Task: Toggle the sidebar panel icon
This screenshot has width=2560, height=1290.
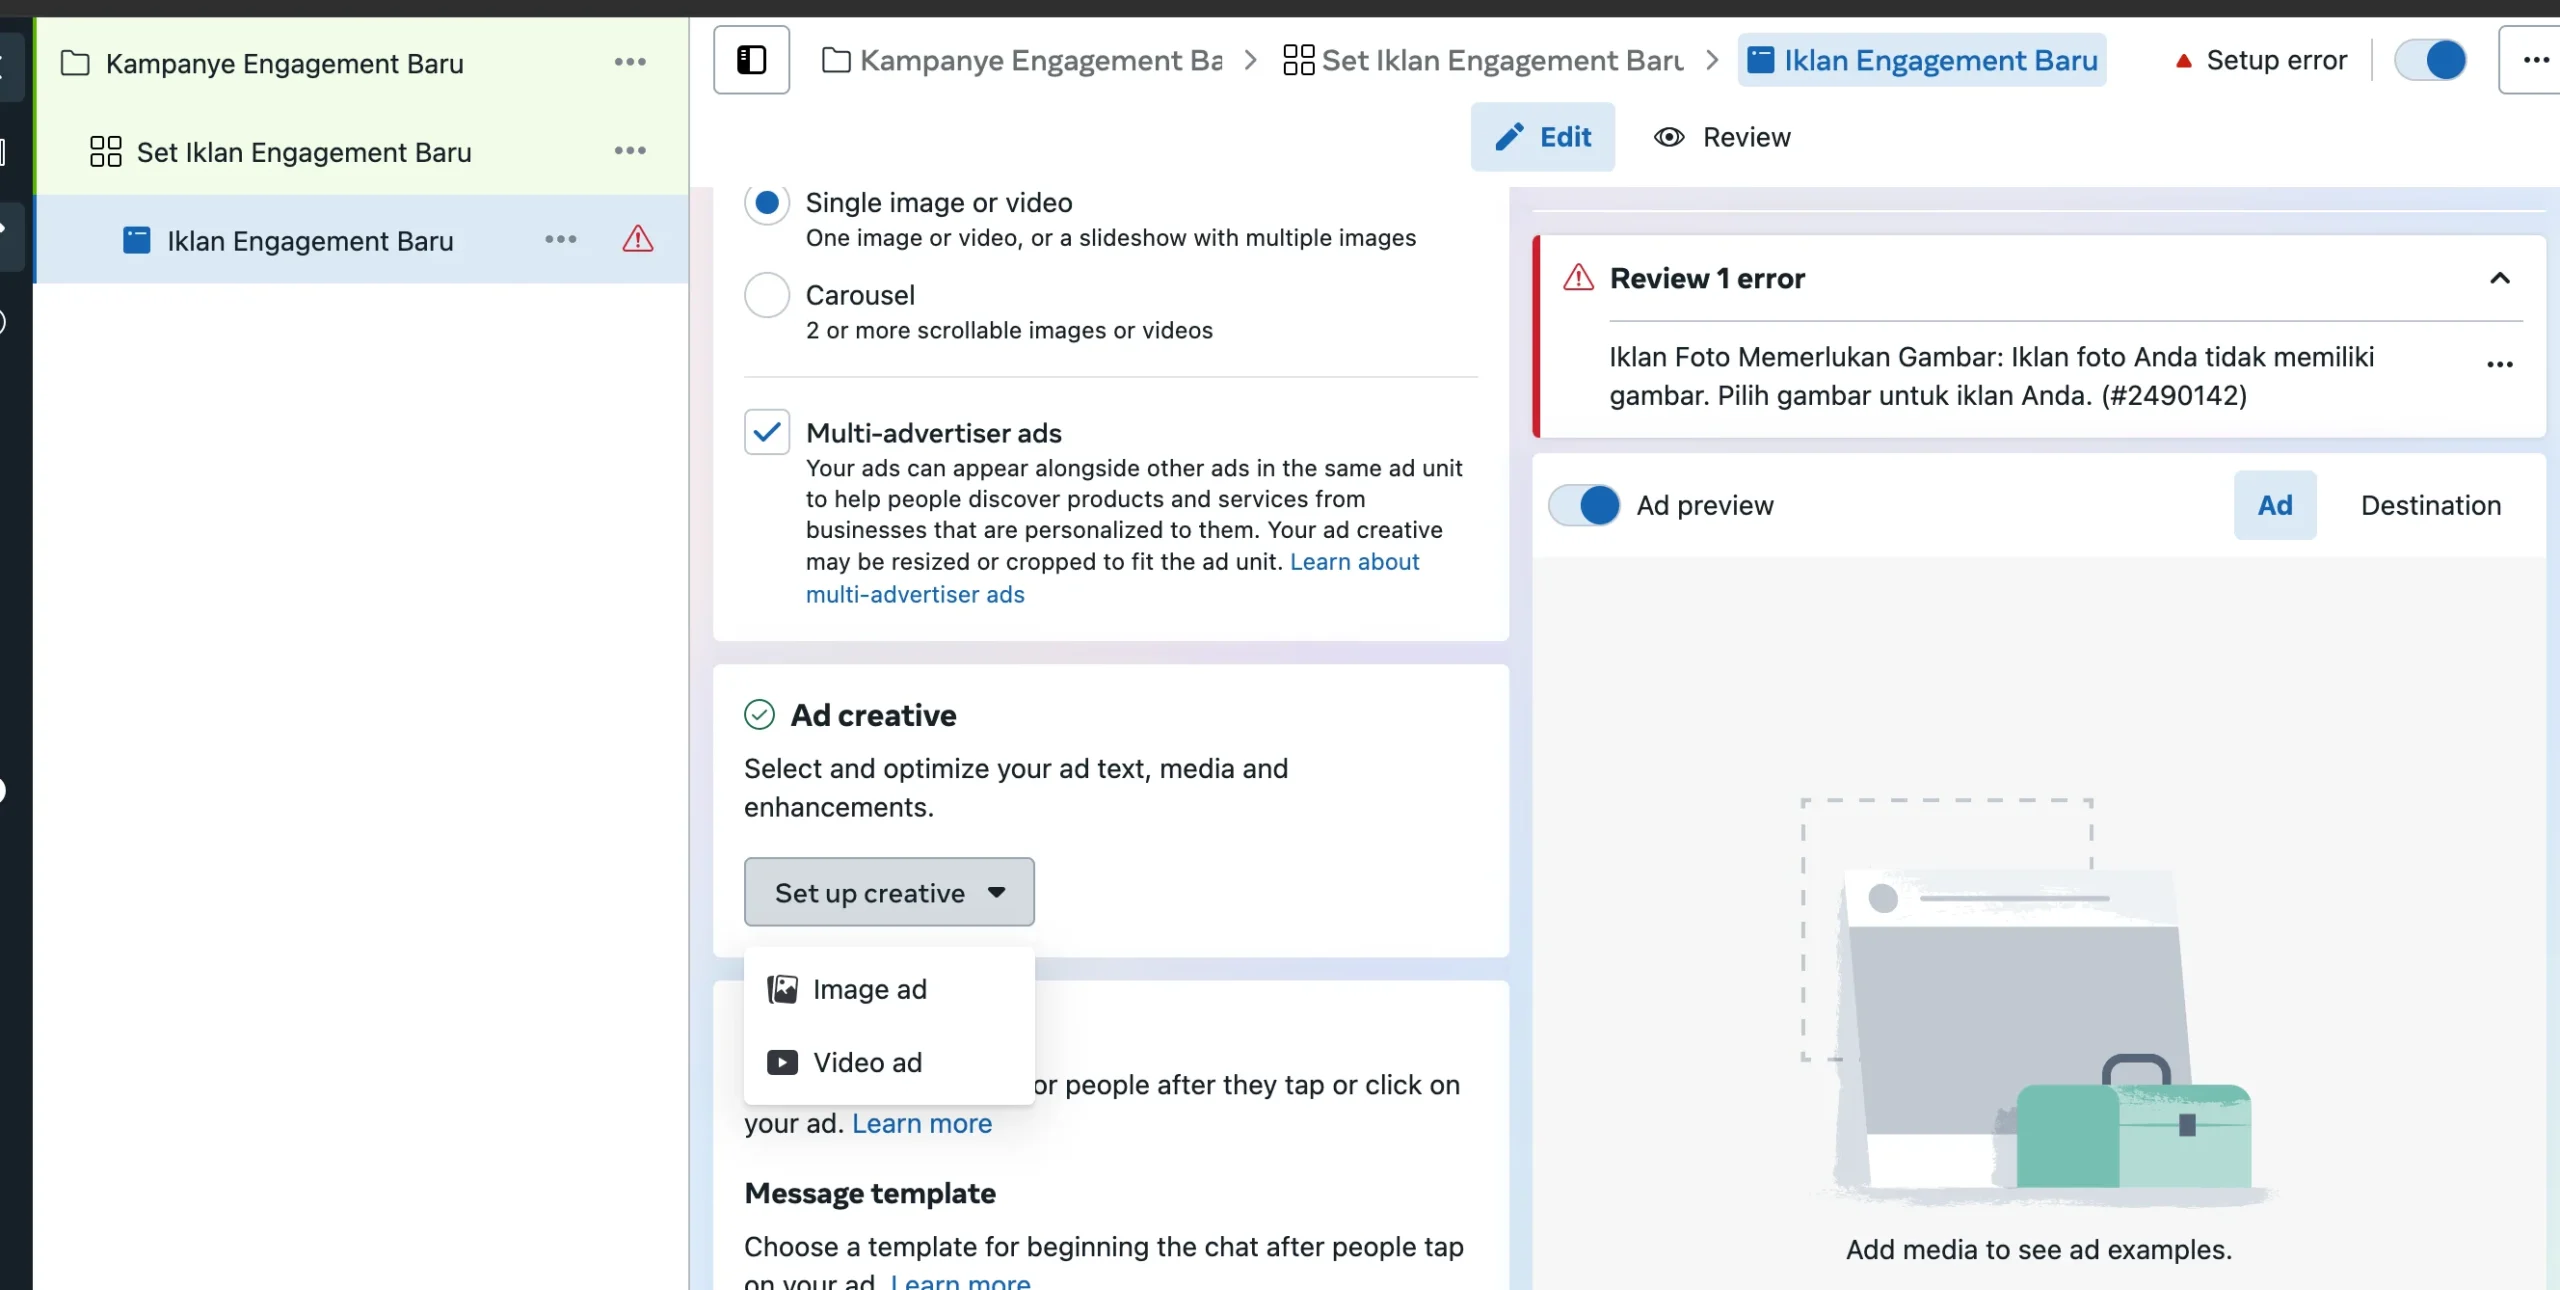Action: pos(751,60)
